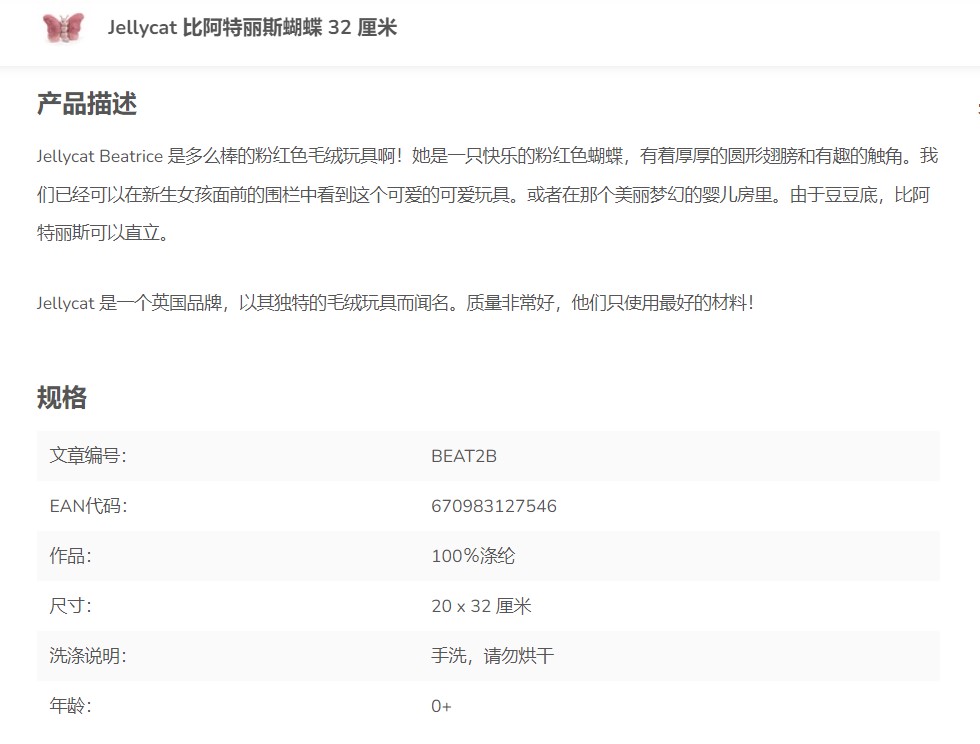Click the 产品描述 section heading

(x=87, y=104)
